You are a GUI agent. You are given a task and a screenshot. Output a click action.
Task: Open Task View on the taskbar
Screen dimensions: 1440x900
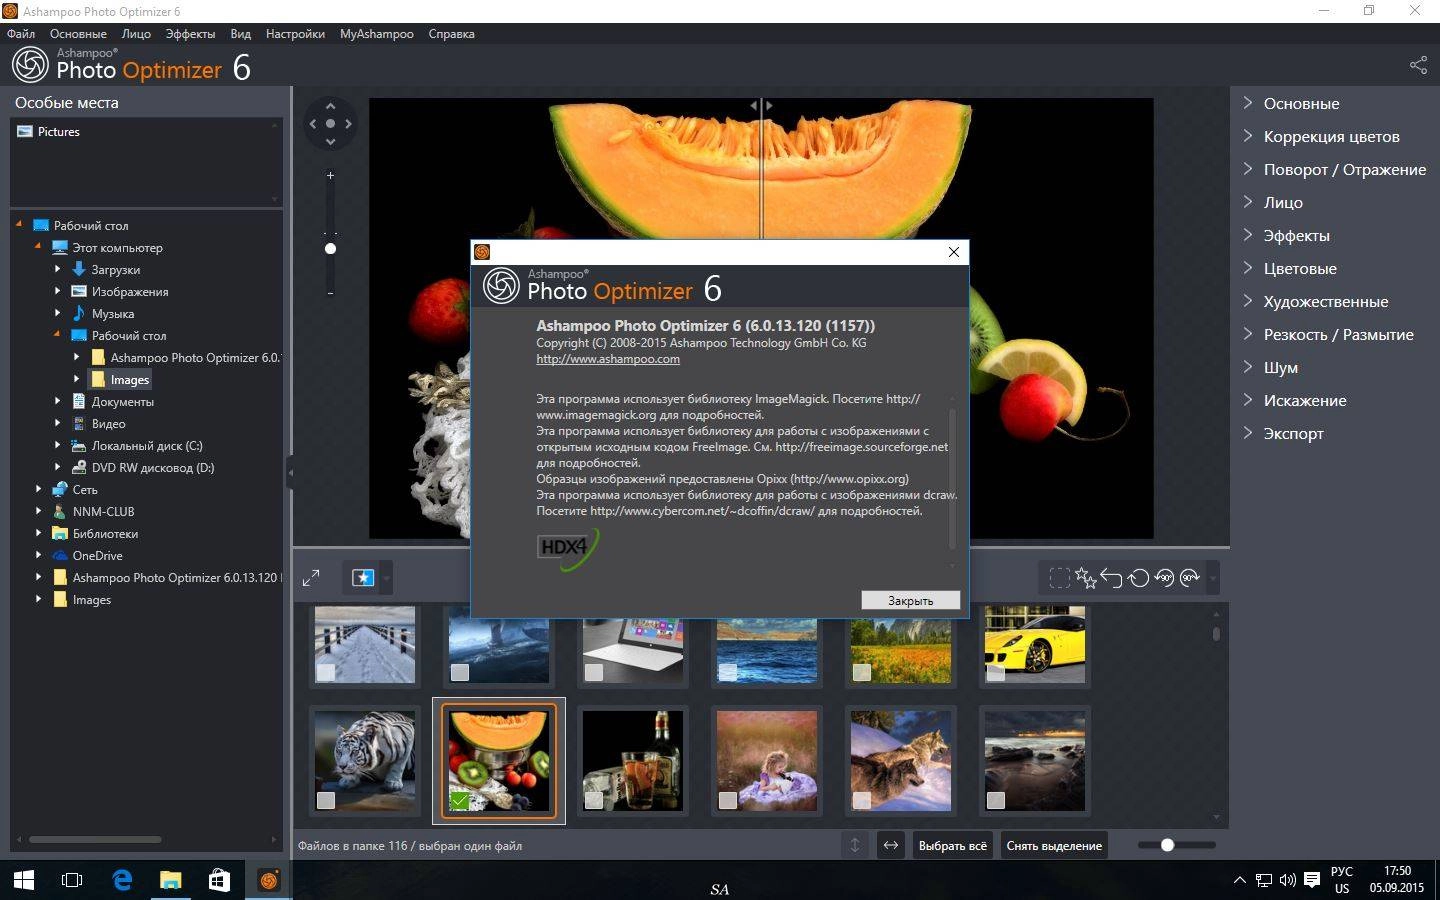tap(72, 880)
